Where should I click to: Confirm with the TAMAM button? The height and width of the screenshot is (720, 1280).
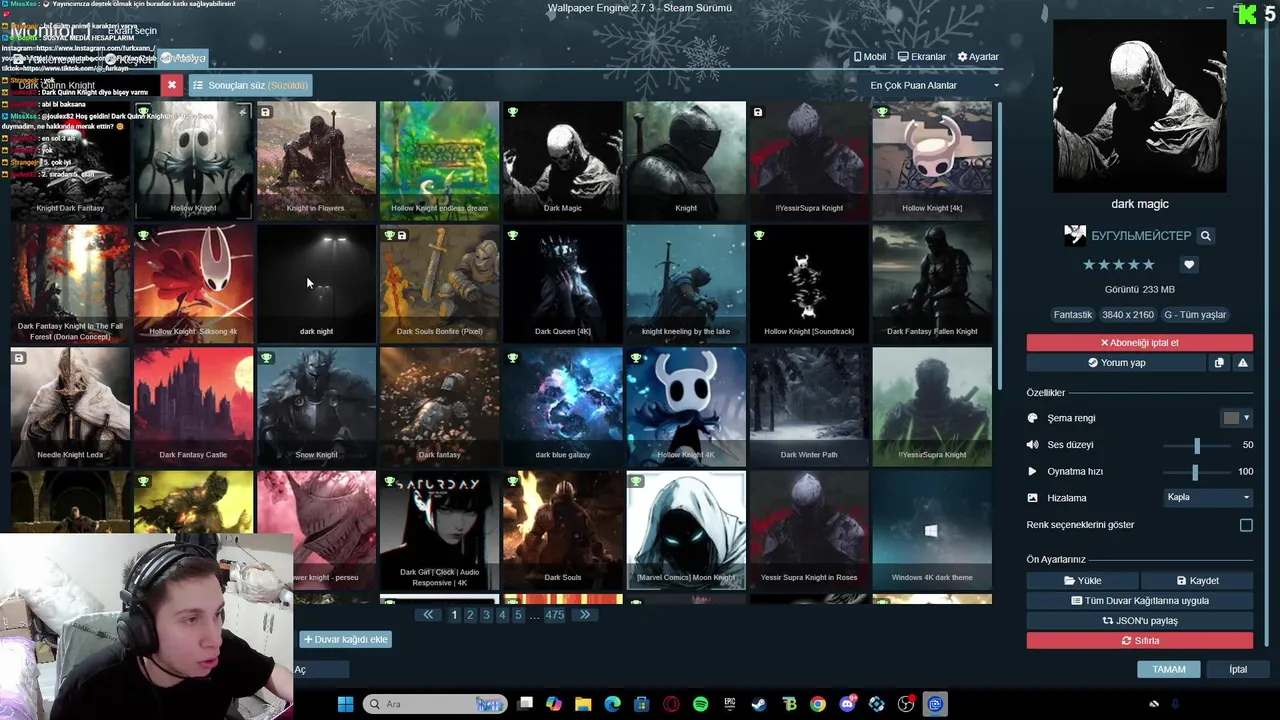[1168, 669]
